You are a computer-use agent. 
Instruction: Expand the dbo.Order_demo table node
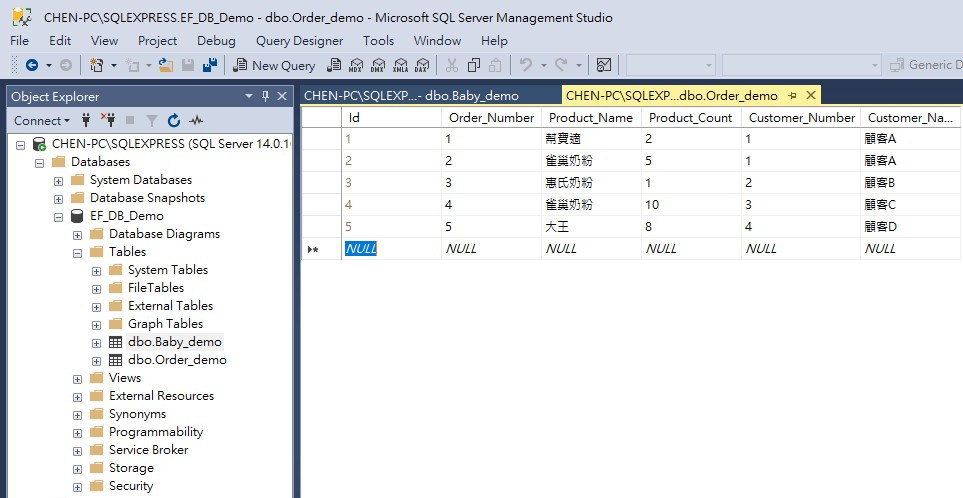tap(96, 360)
